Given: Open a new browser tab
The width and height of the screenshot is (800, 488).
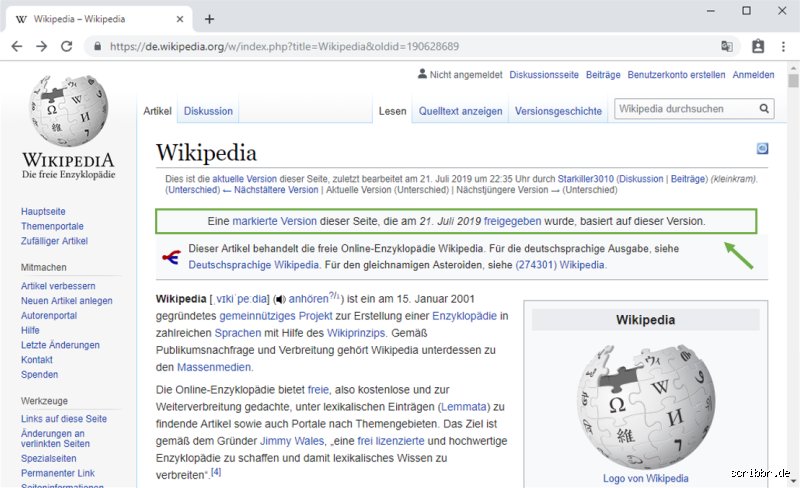Looking at the screenshot, I should click(209, 19).
